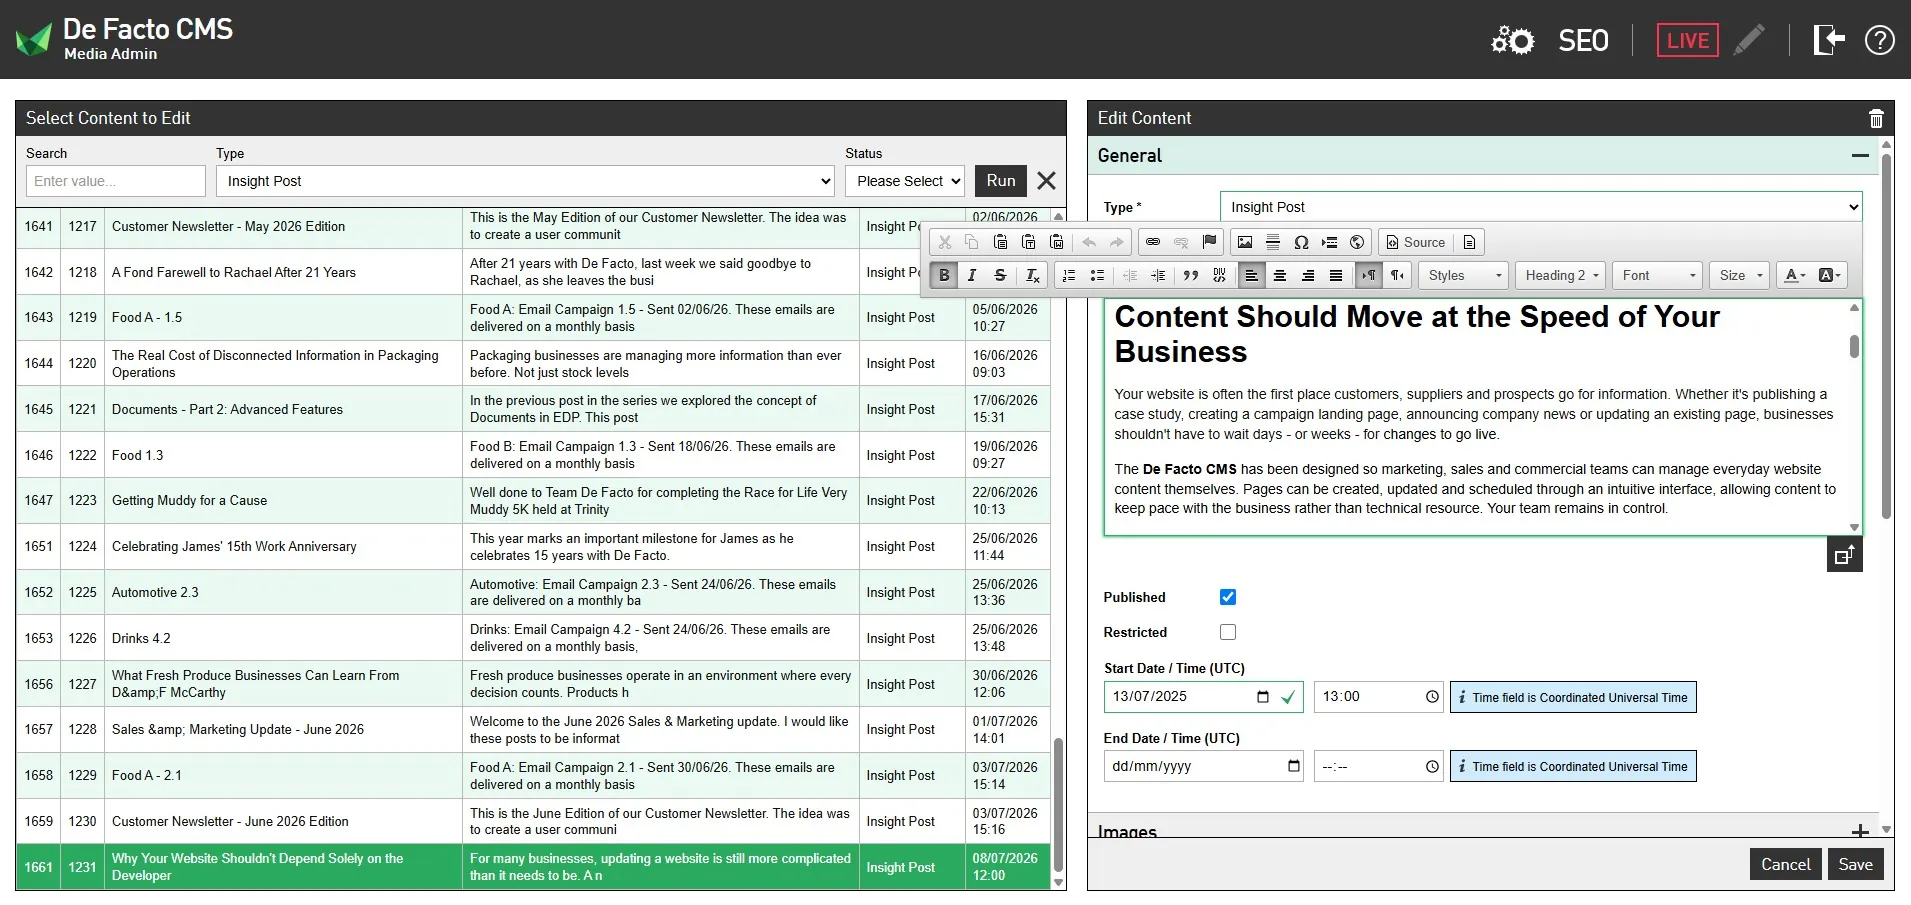Delete content using the trash icon

click(1876, 119)
